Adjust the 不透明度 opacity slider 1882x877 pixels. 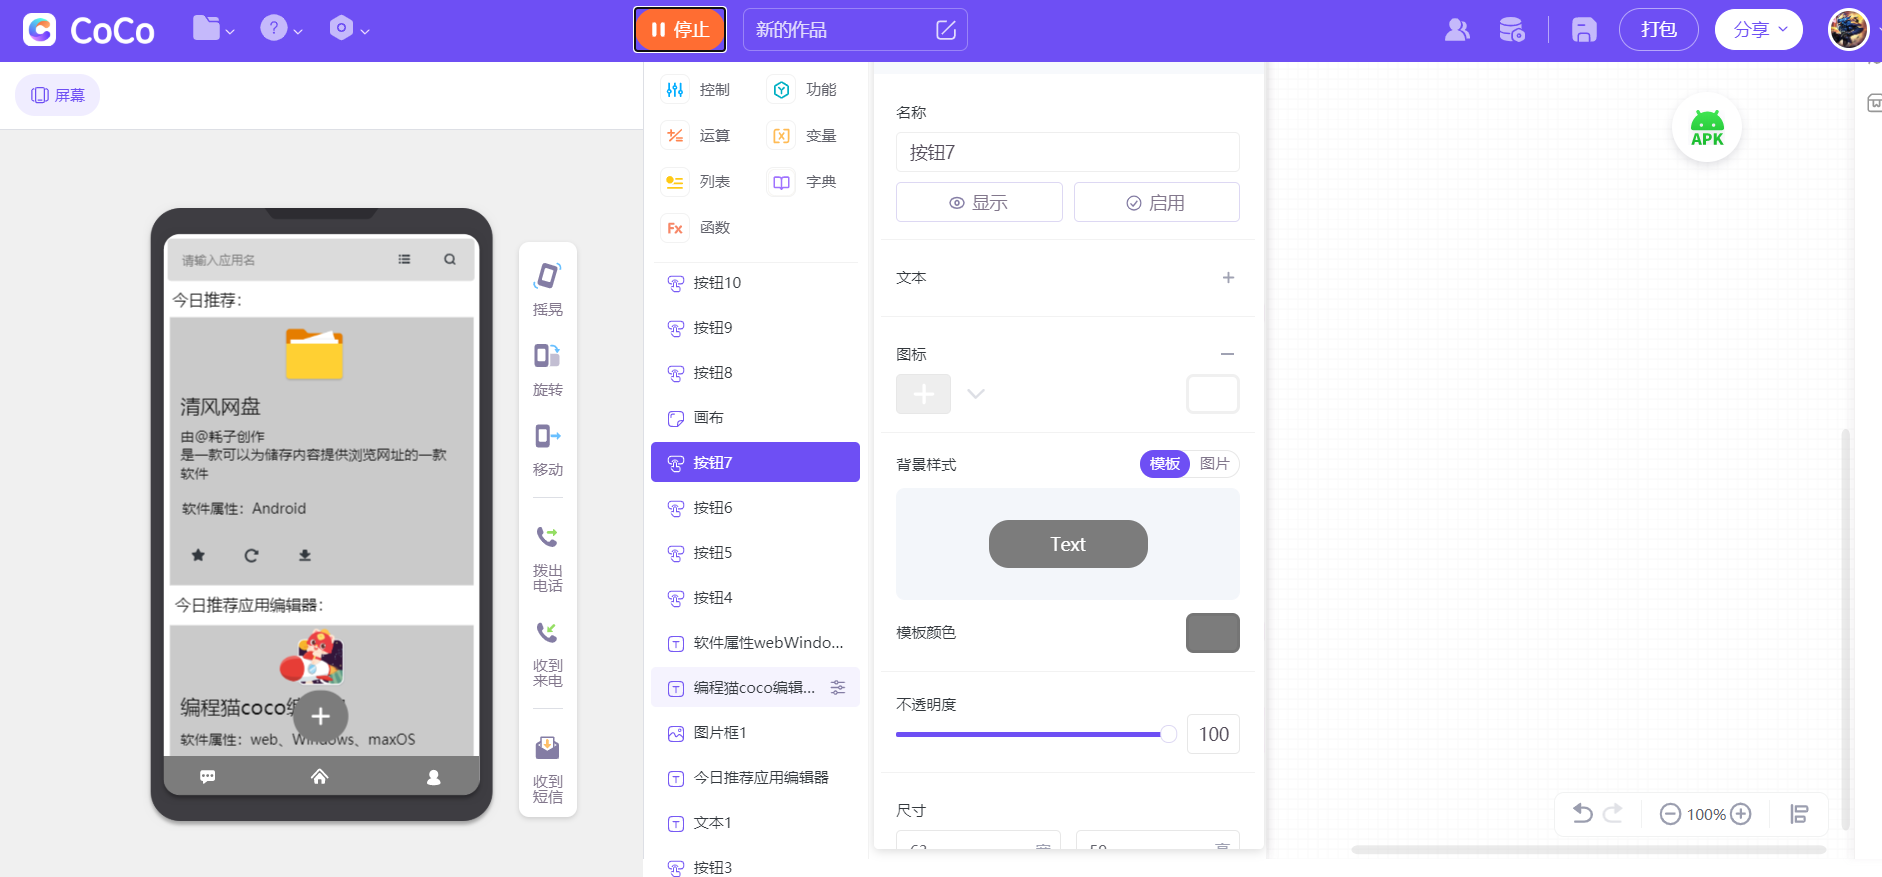point(1036,734)
